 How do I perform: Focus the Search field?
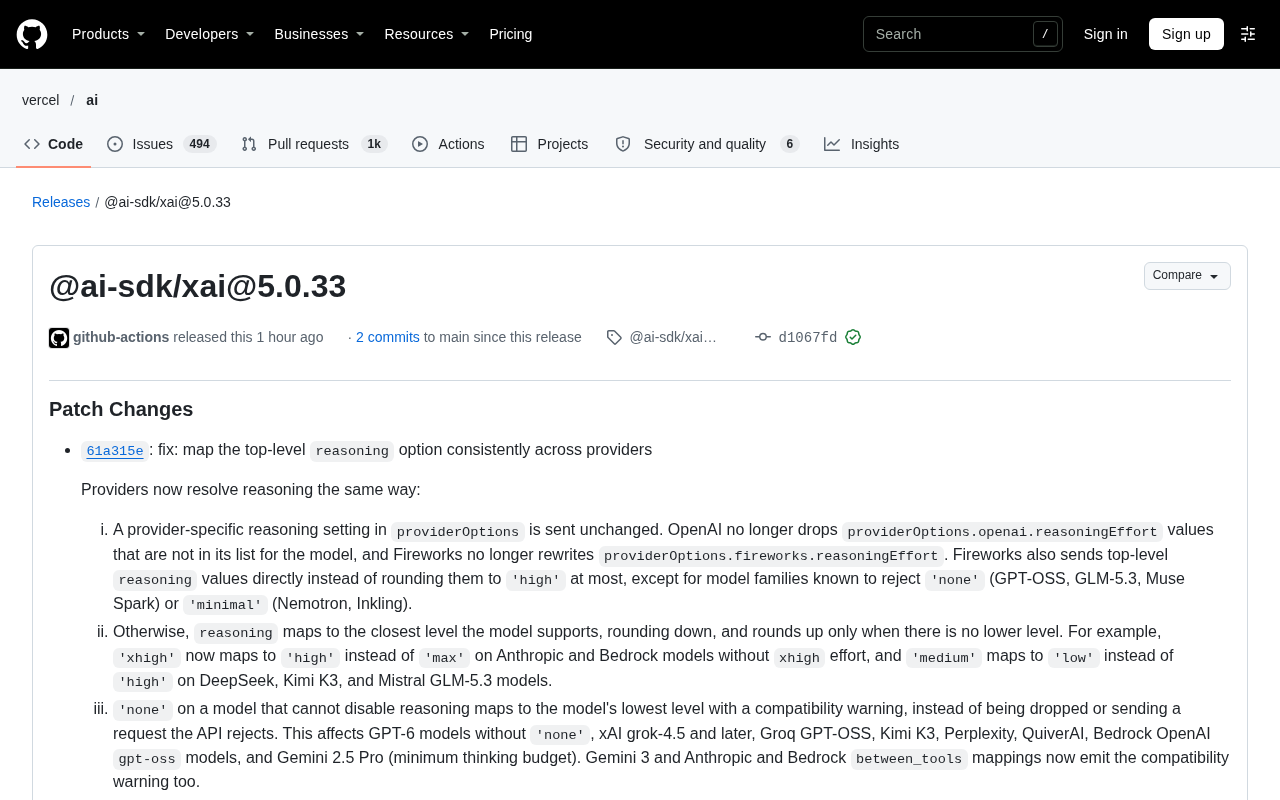pos(963,34)
